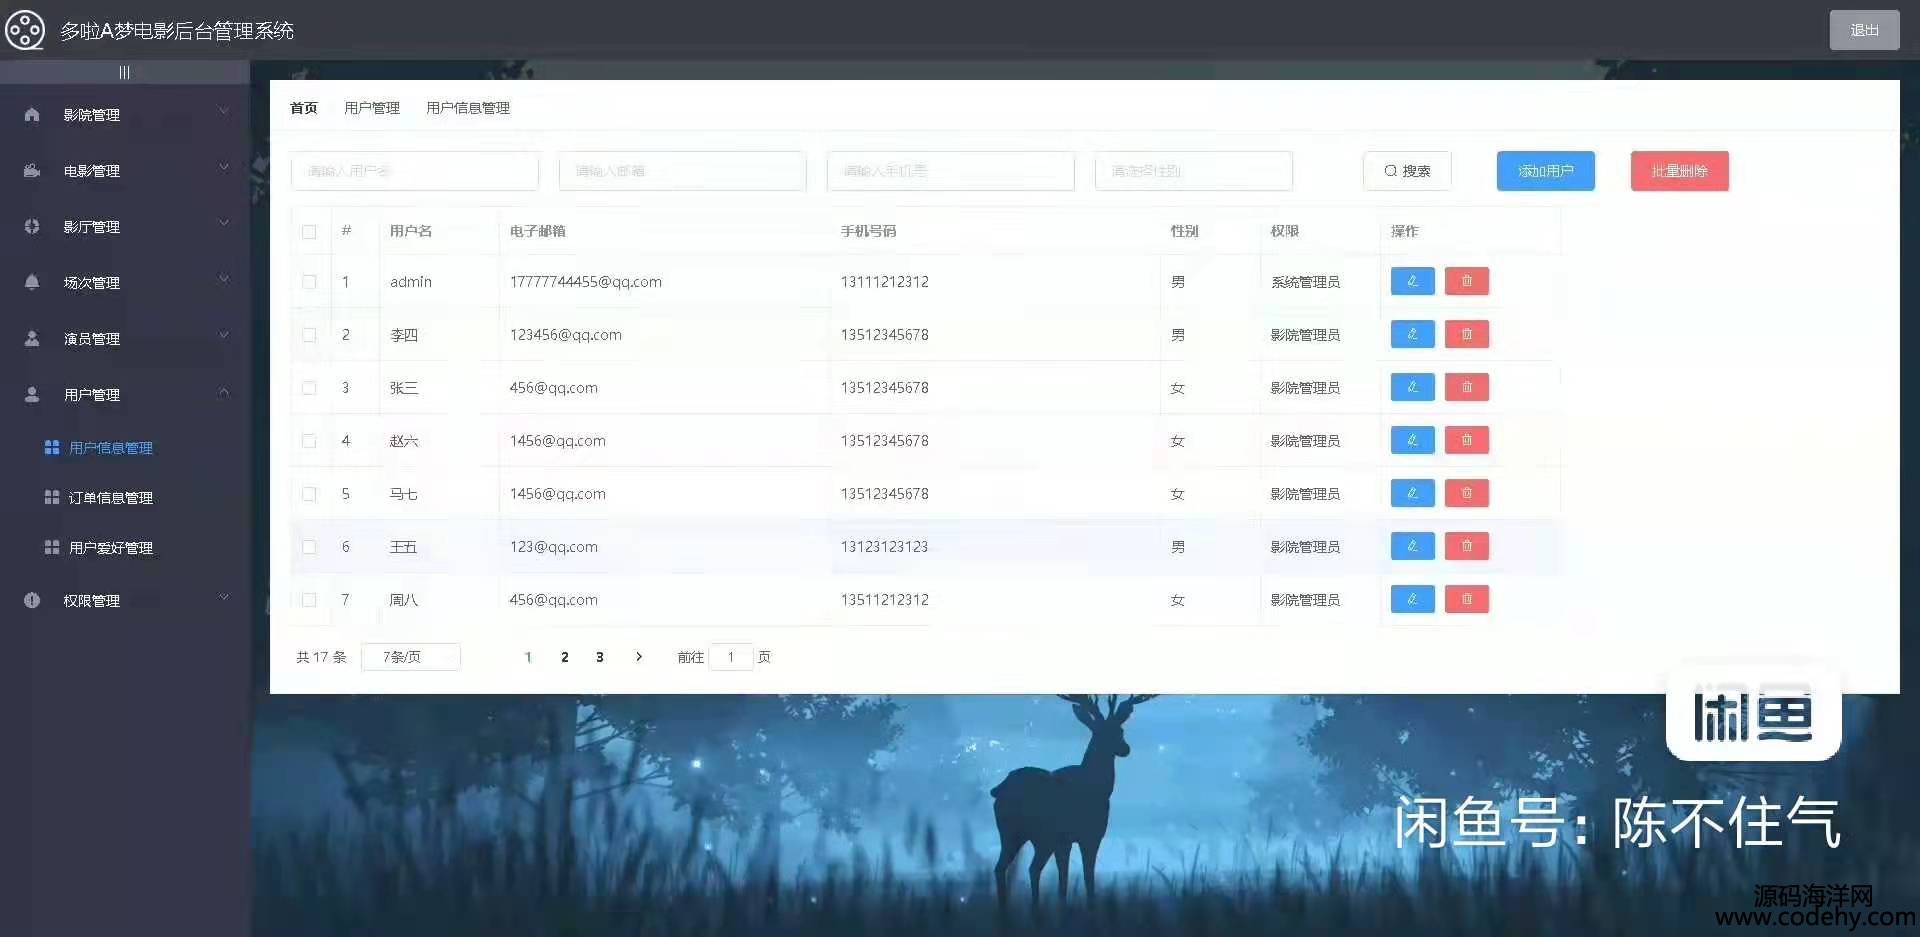This screenshot has width=1920, height=937.
Task: Check the checkbox for the admin row
Action: (x=309, y=282)
